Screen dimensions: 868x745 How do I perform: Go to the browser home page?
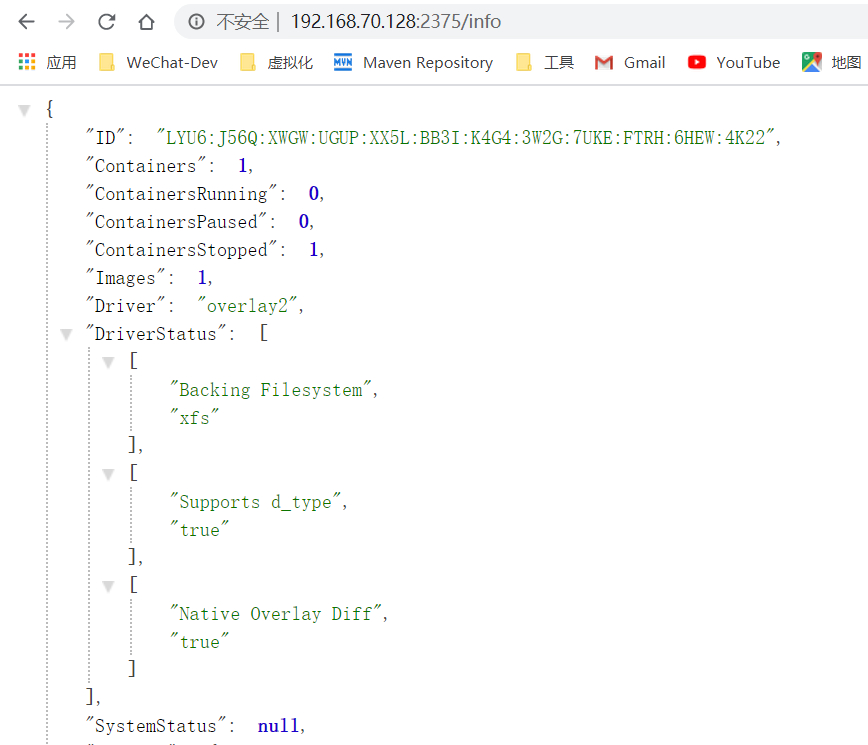click(146, 22)
